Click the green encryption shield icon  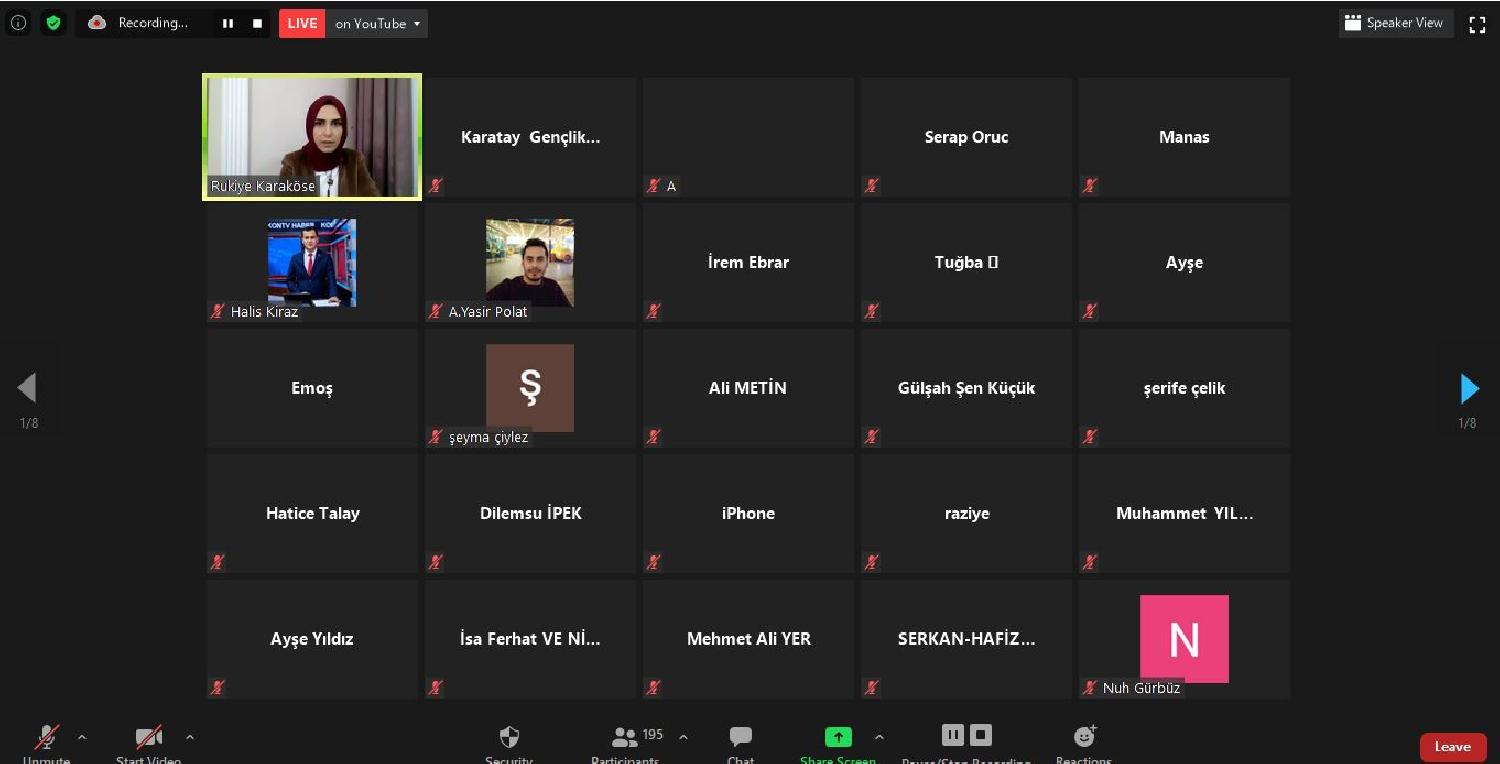(53, 23)
